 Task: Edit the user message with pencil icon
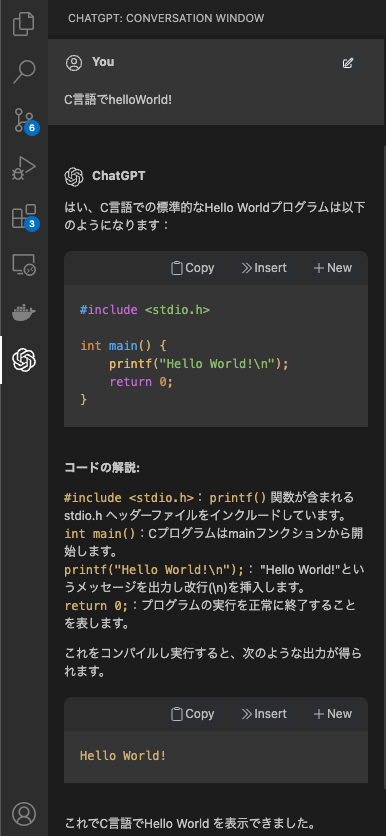348,63
